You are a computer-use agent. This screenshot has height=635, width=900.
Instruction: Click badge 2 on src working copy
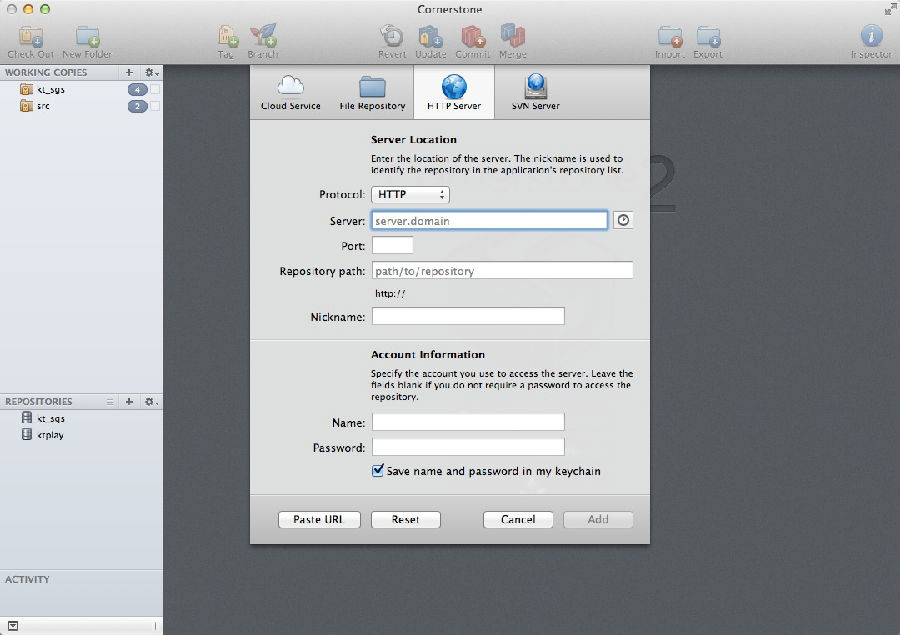[x=138, y=106]
